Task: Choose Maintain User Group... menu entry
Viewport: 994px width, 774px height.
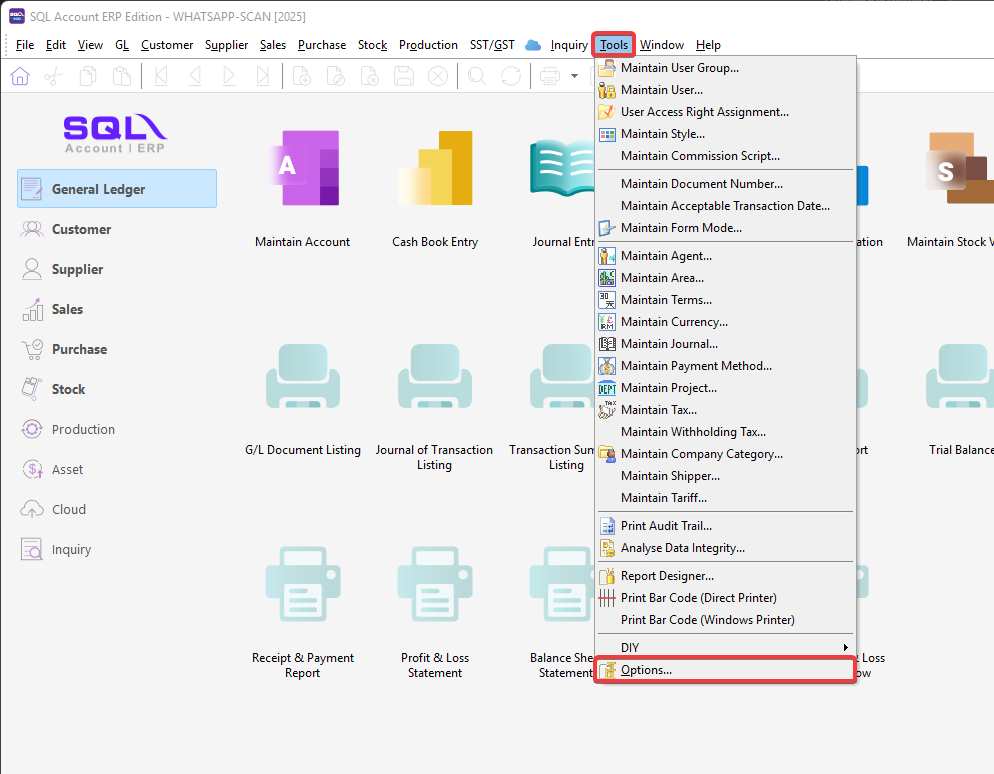Action: (x=679, y=68)
